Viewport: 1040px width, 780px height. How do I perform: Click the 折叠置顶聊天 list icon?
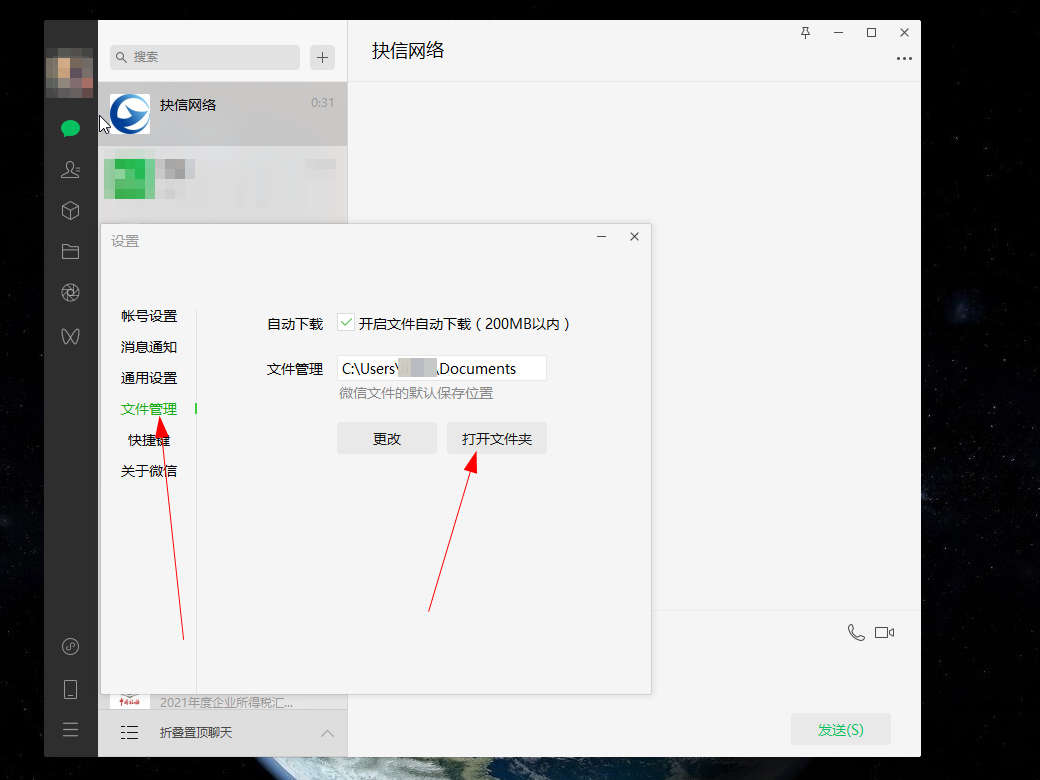(129, 732)
